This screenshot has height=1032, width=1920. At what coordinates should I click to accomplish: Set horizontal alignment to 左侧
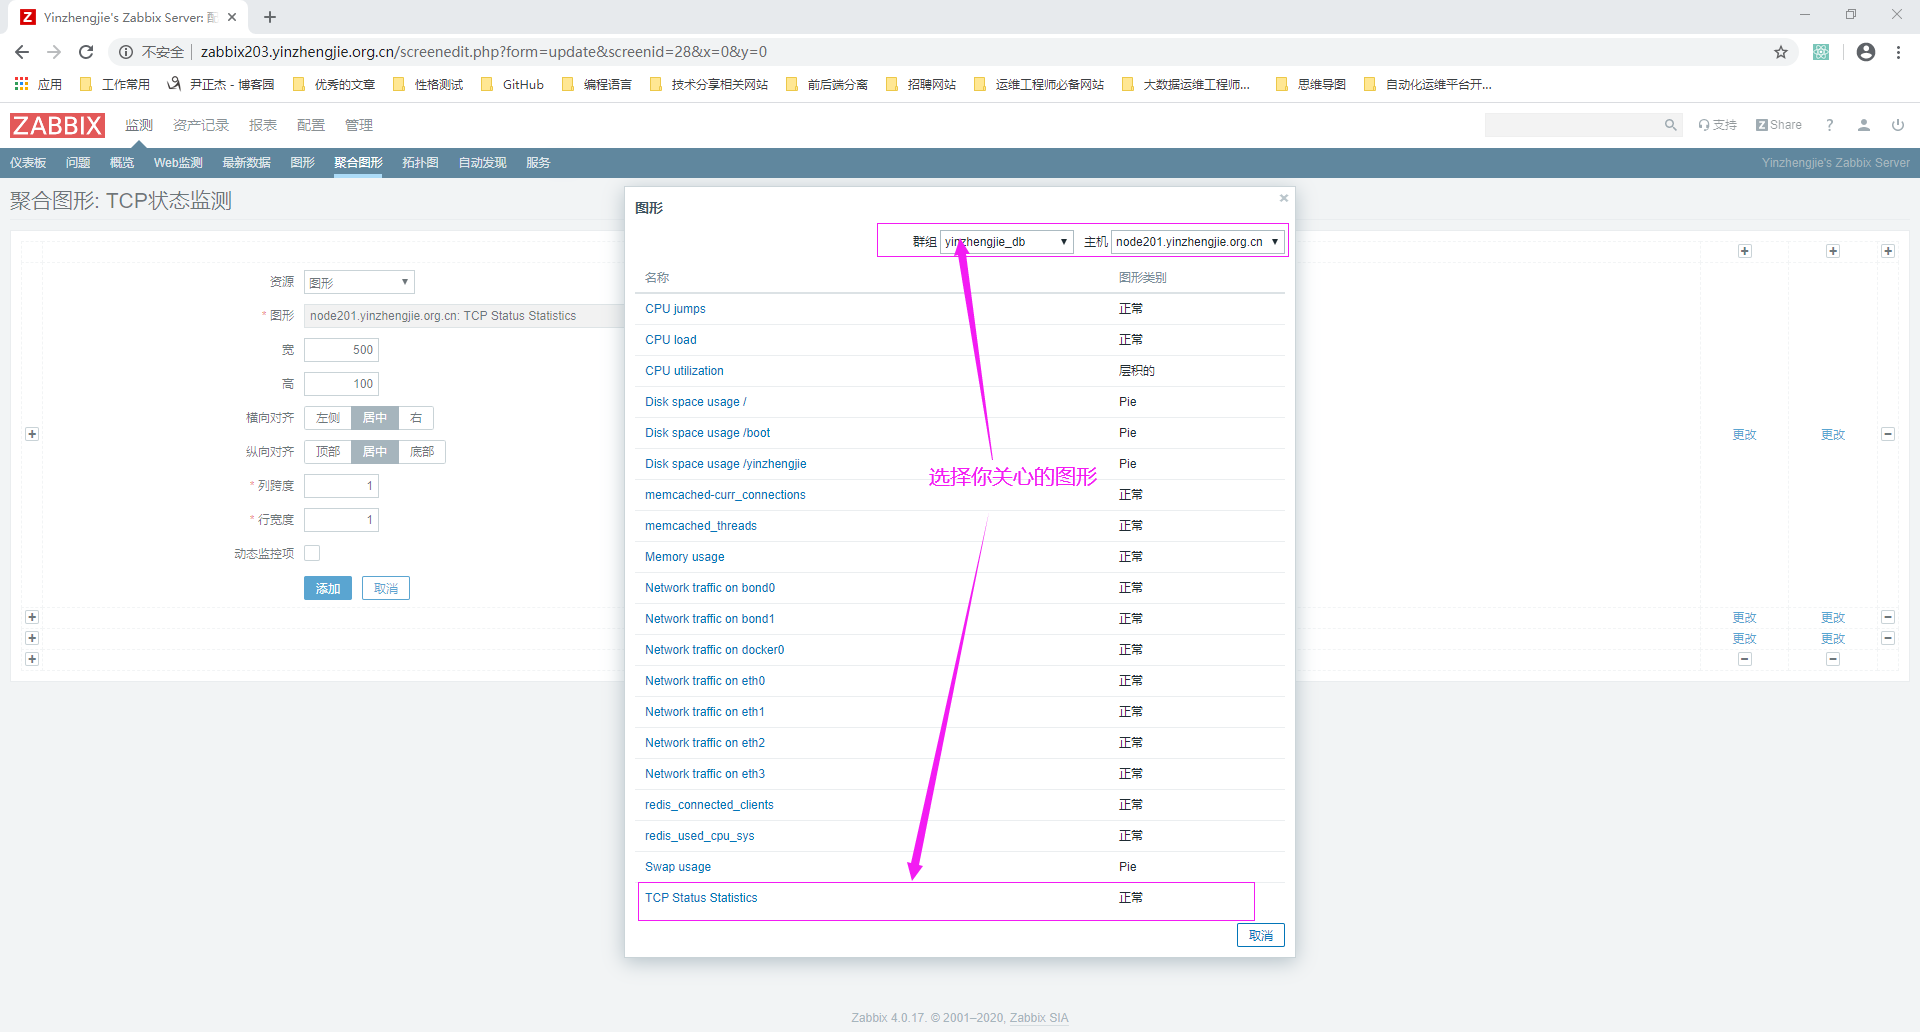tap(328, 418)
